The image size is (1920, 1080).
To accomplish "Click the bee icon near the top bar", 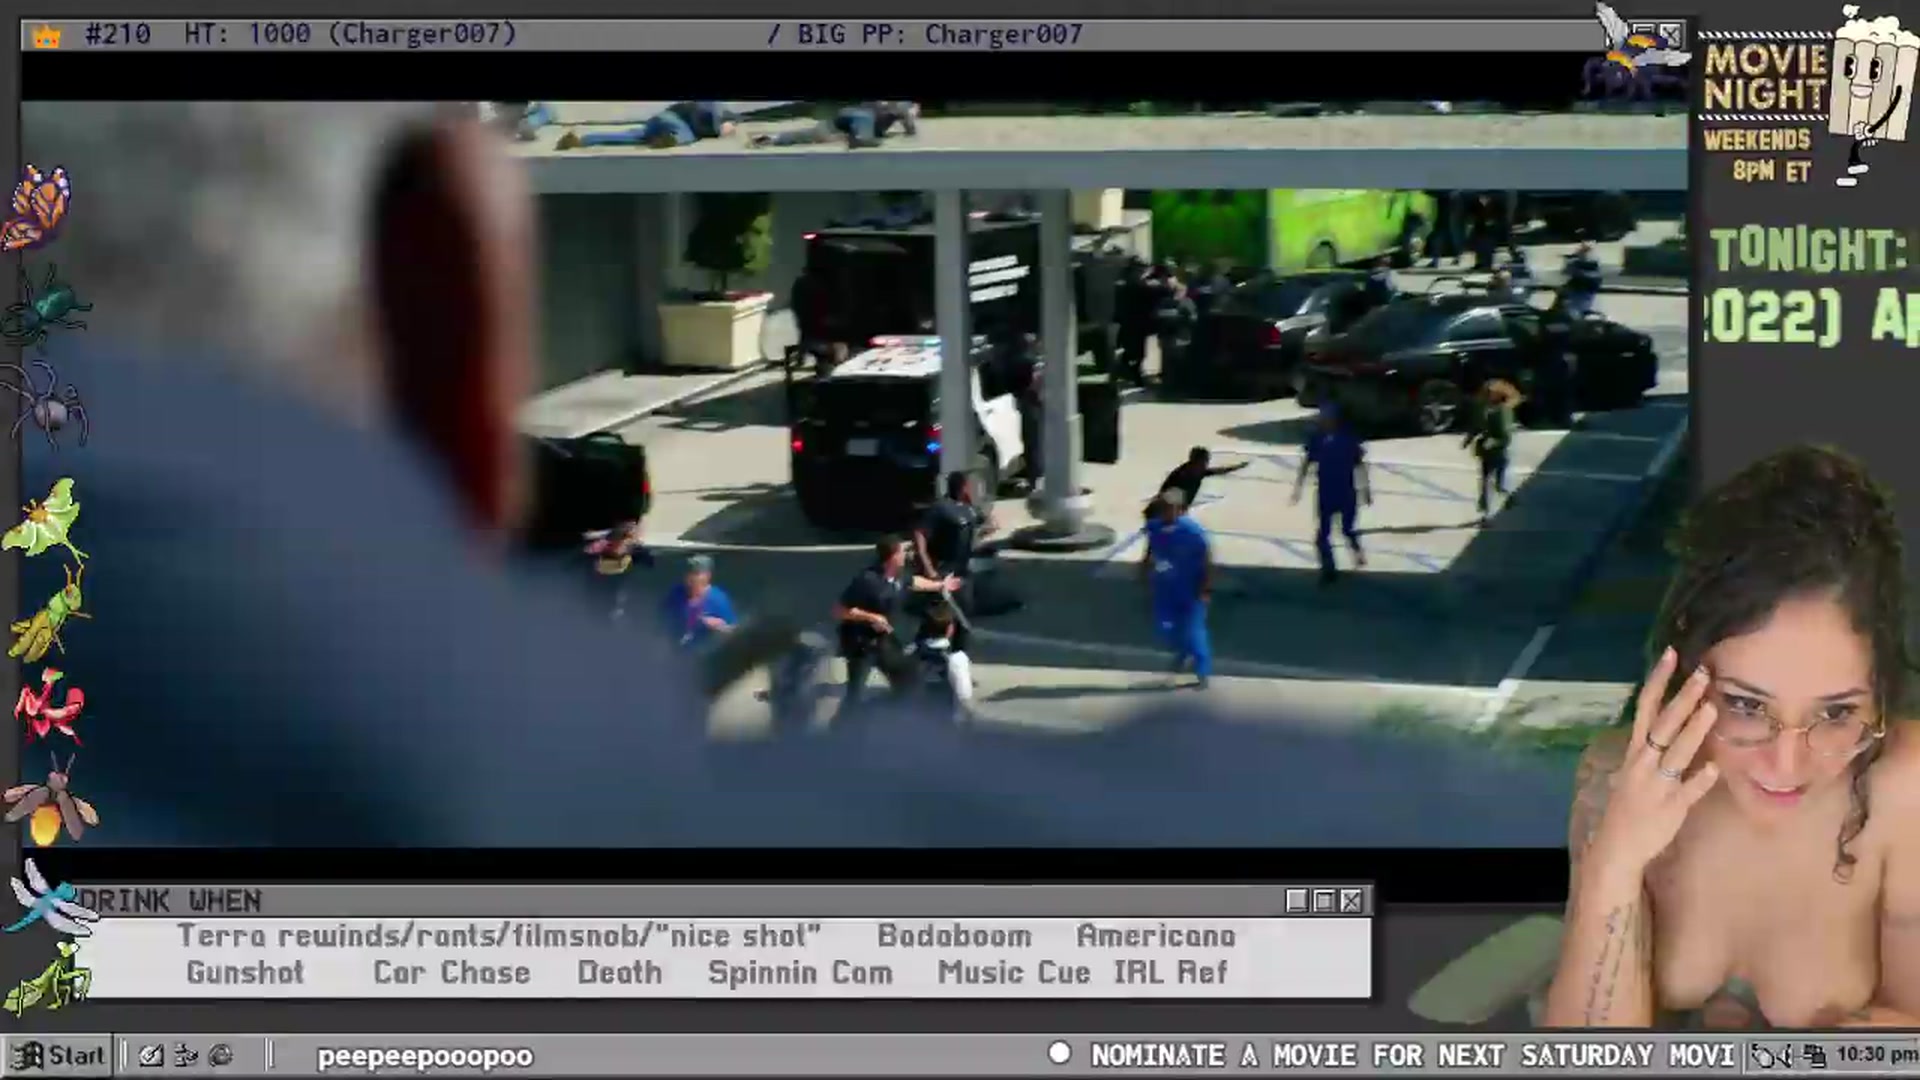I will (1636, 50).
